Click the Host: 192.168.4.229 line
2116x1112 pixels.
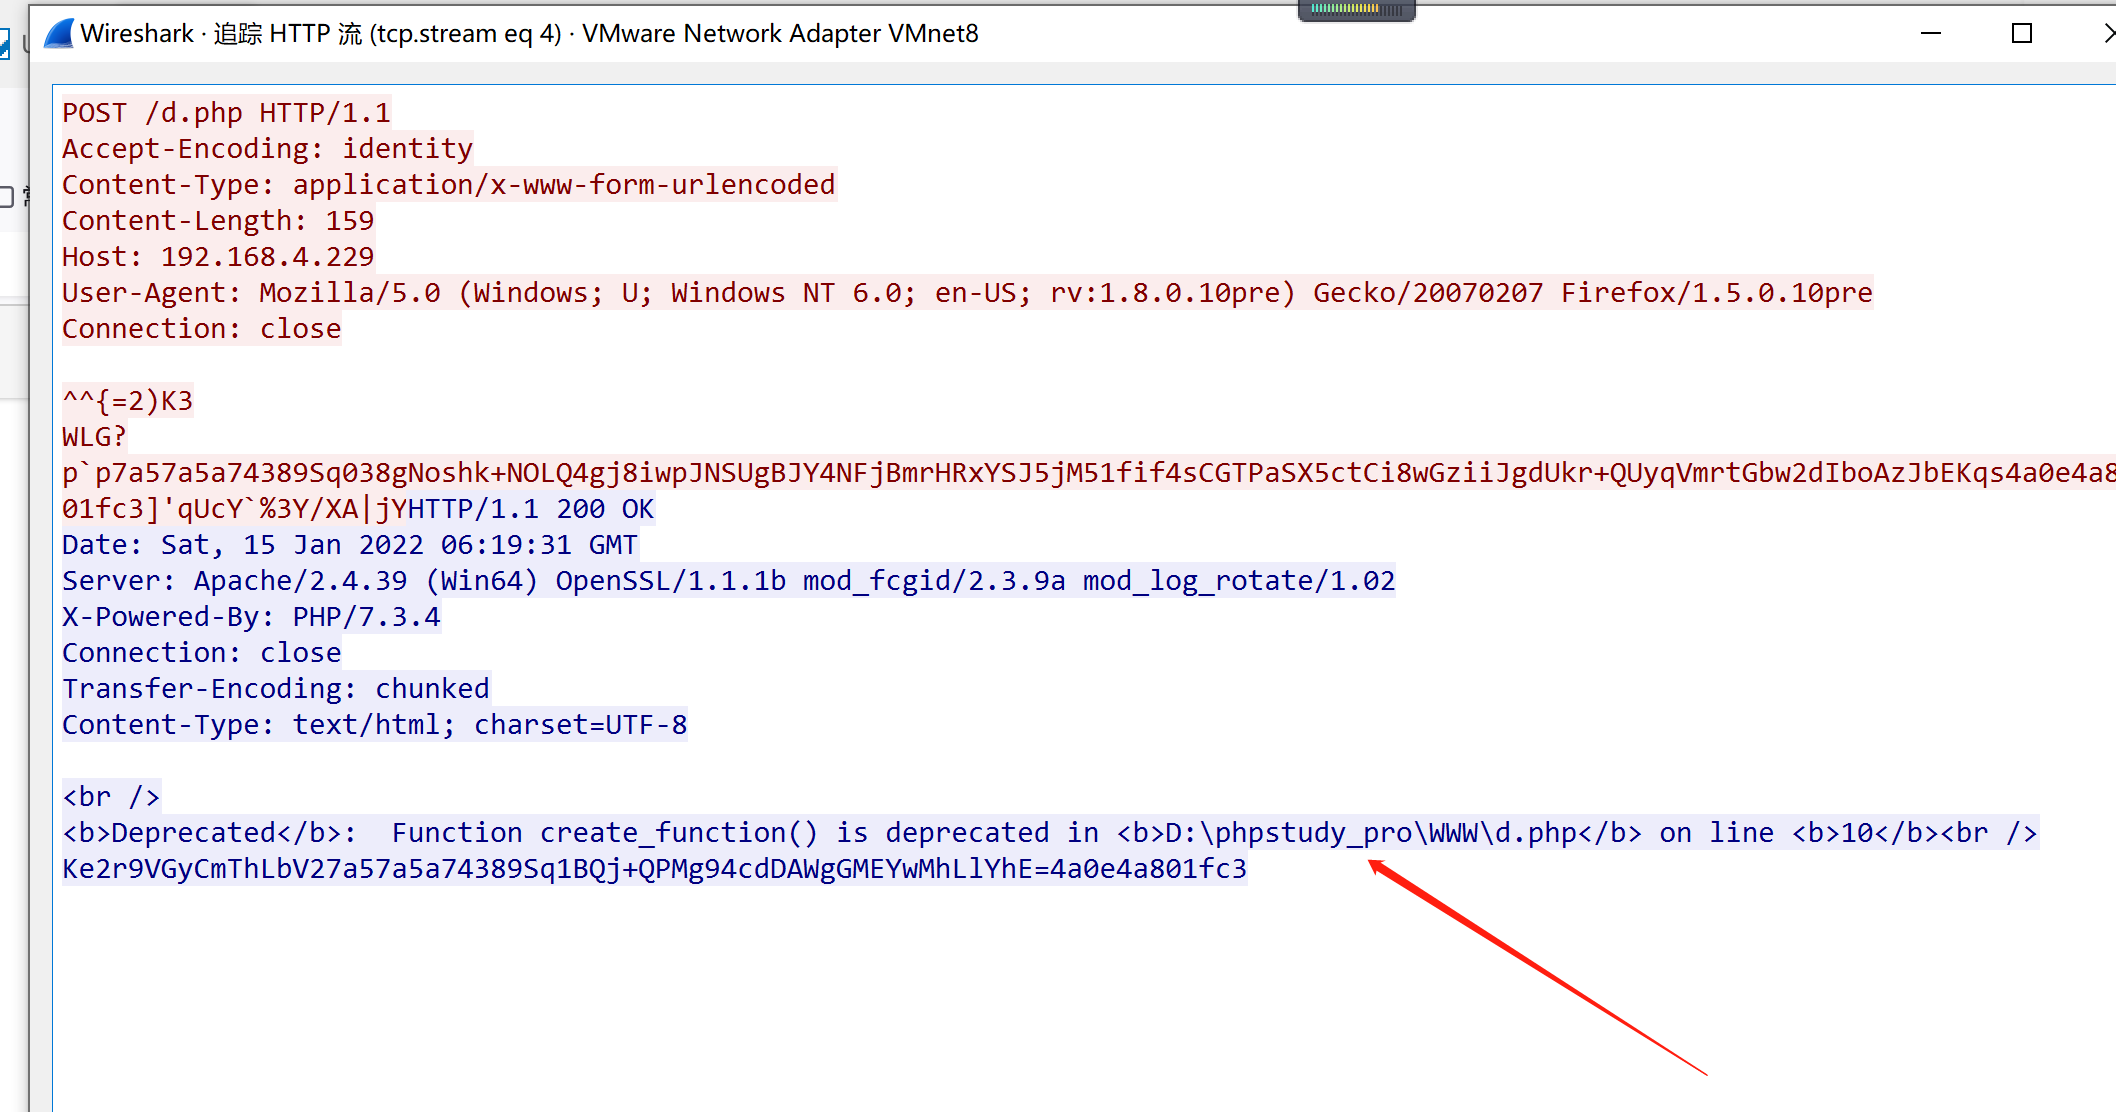[x=217, y=257]
